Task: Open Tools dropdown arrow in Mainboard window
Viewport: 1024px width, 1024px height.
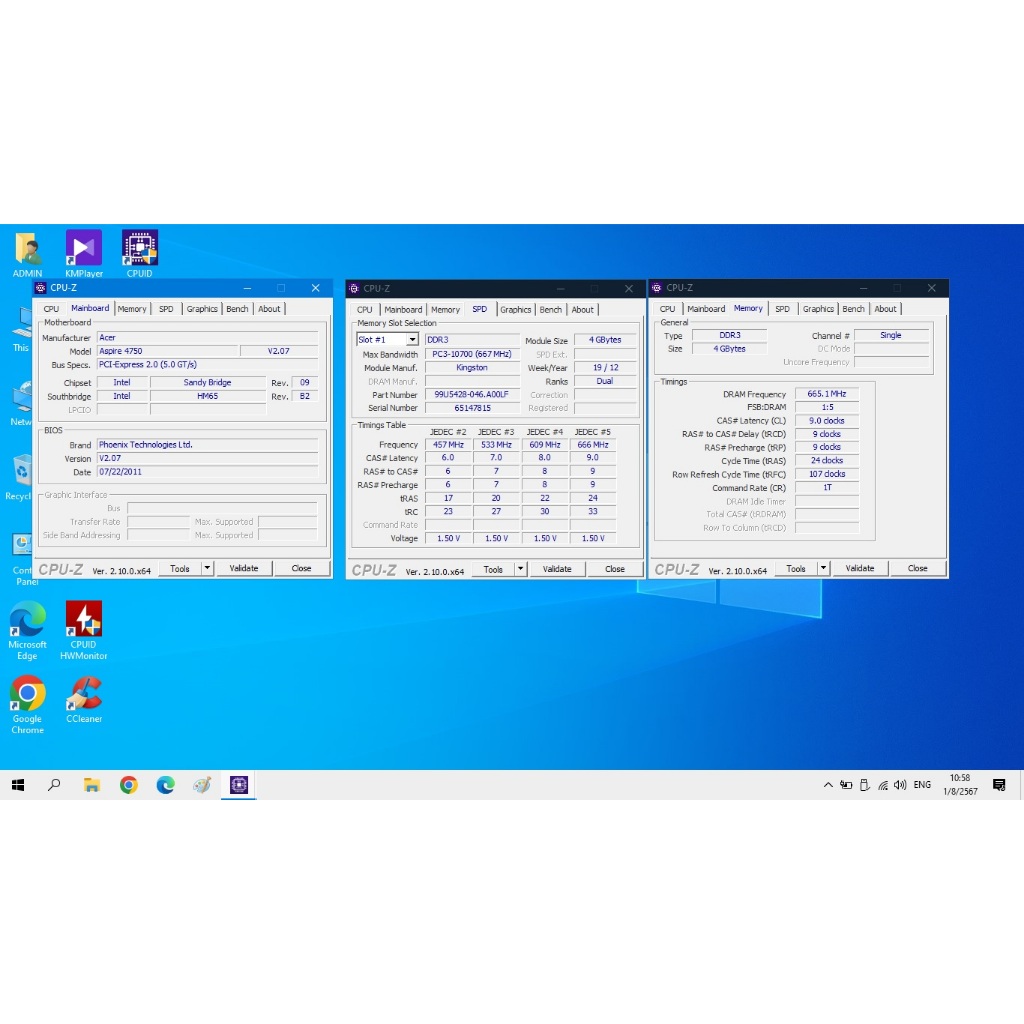Action: [x=207, y=568]
